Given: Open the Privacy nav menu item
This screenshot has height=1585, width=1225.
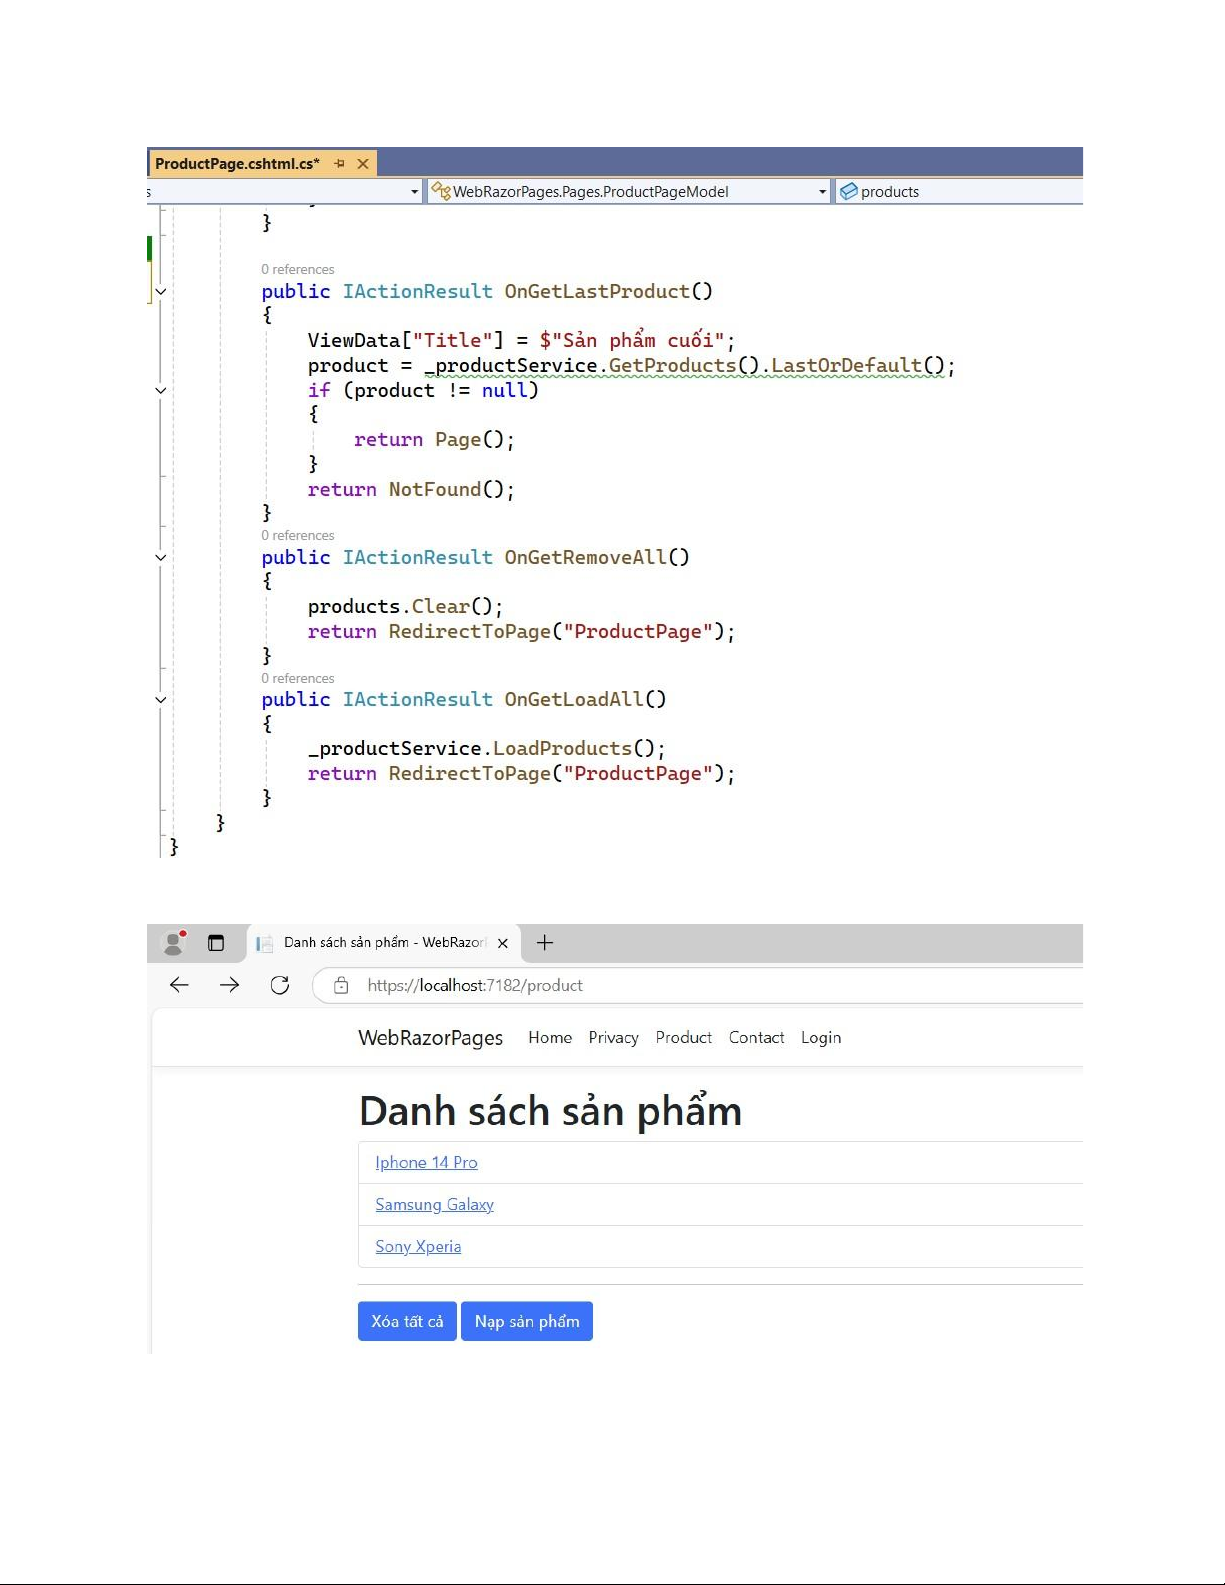Looking at the screenshot, I should (x=613, y=1038).
